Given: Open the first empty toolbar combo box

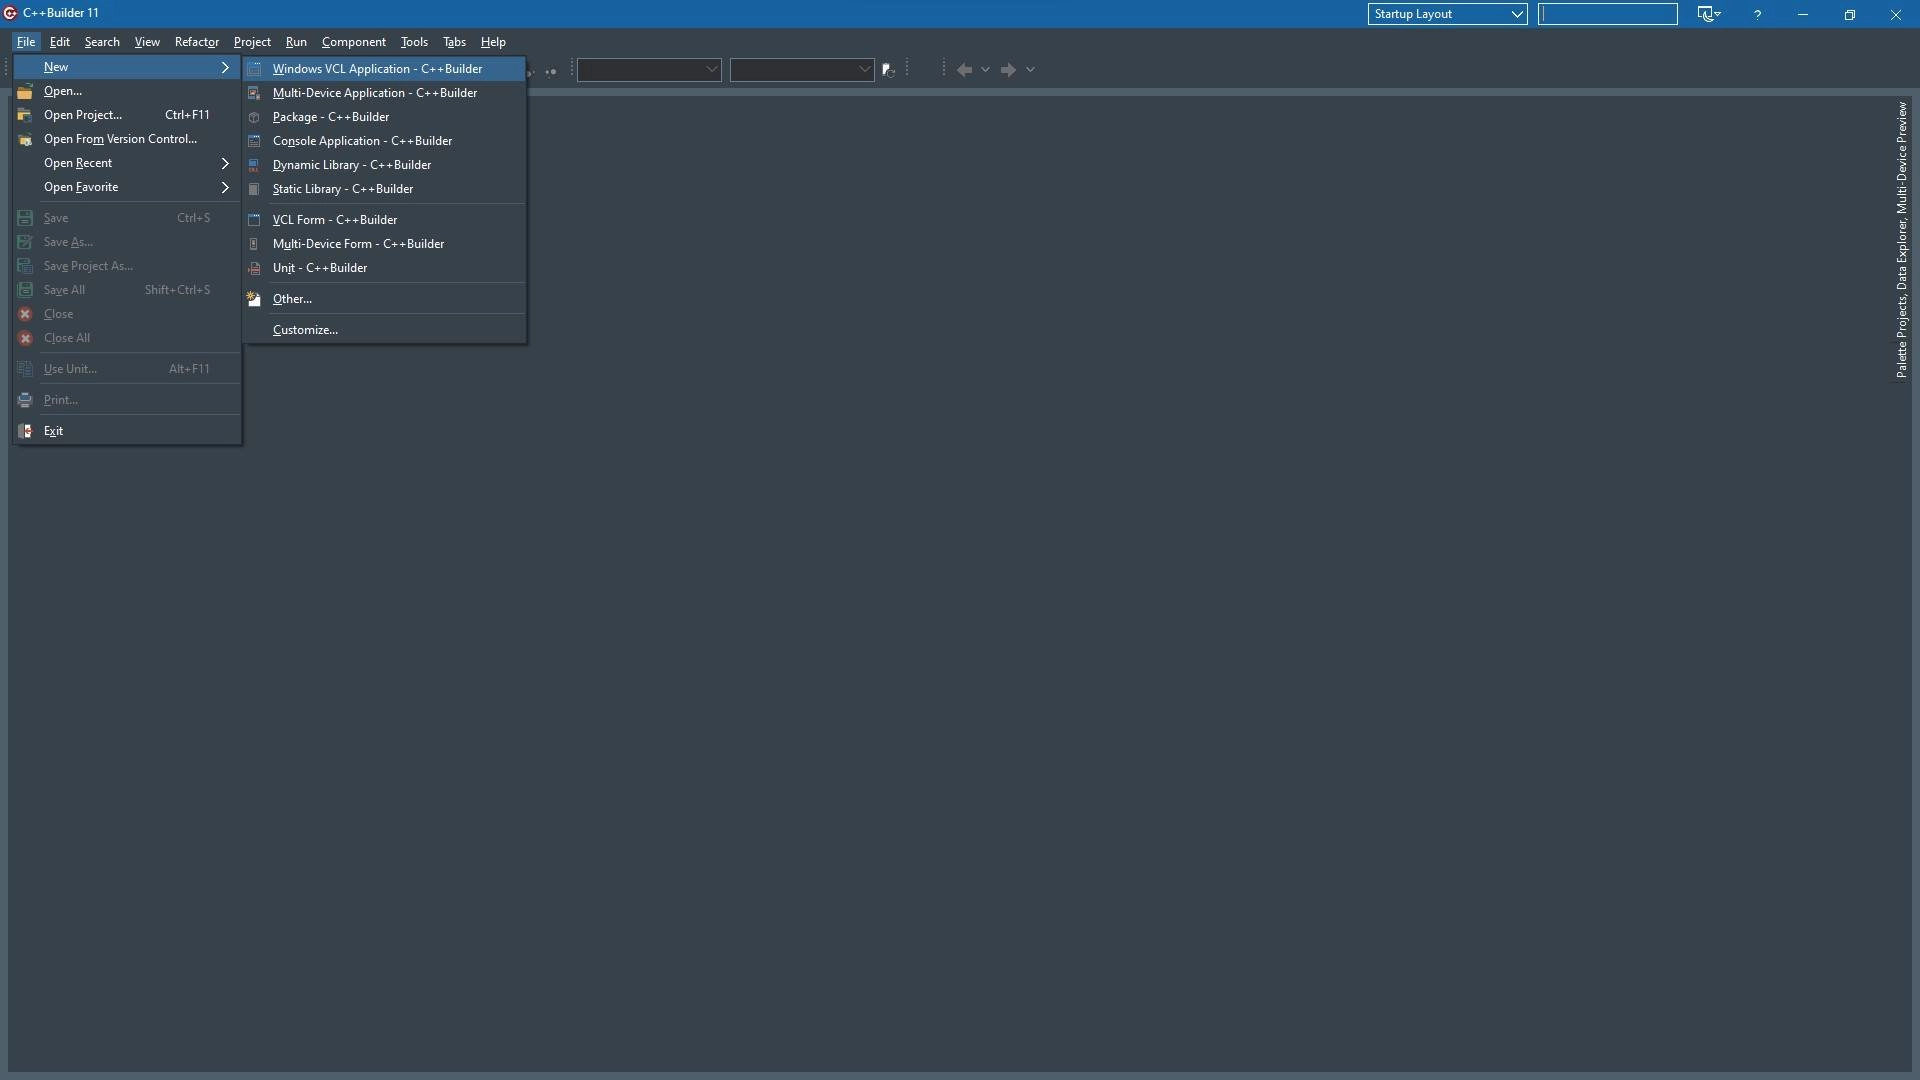Looking at the screenshot, I should 649,70.
